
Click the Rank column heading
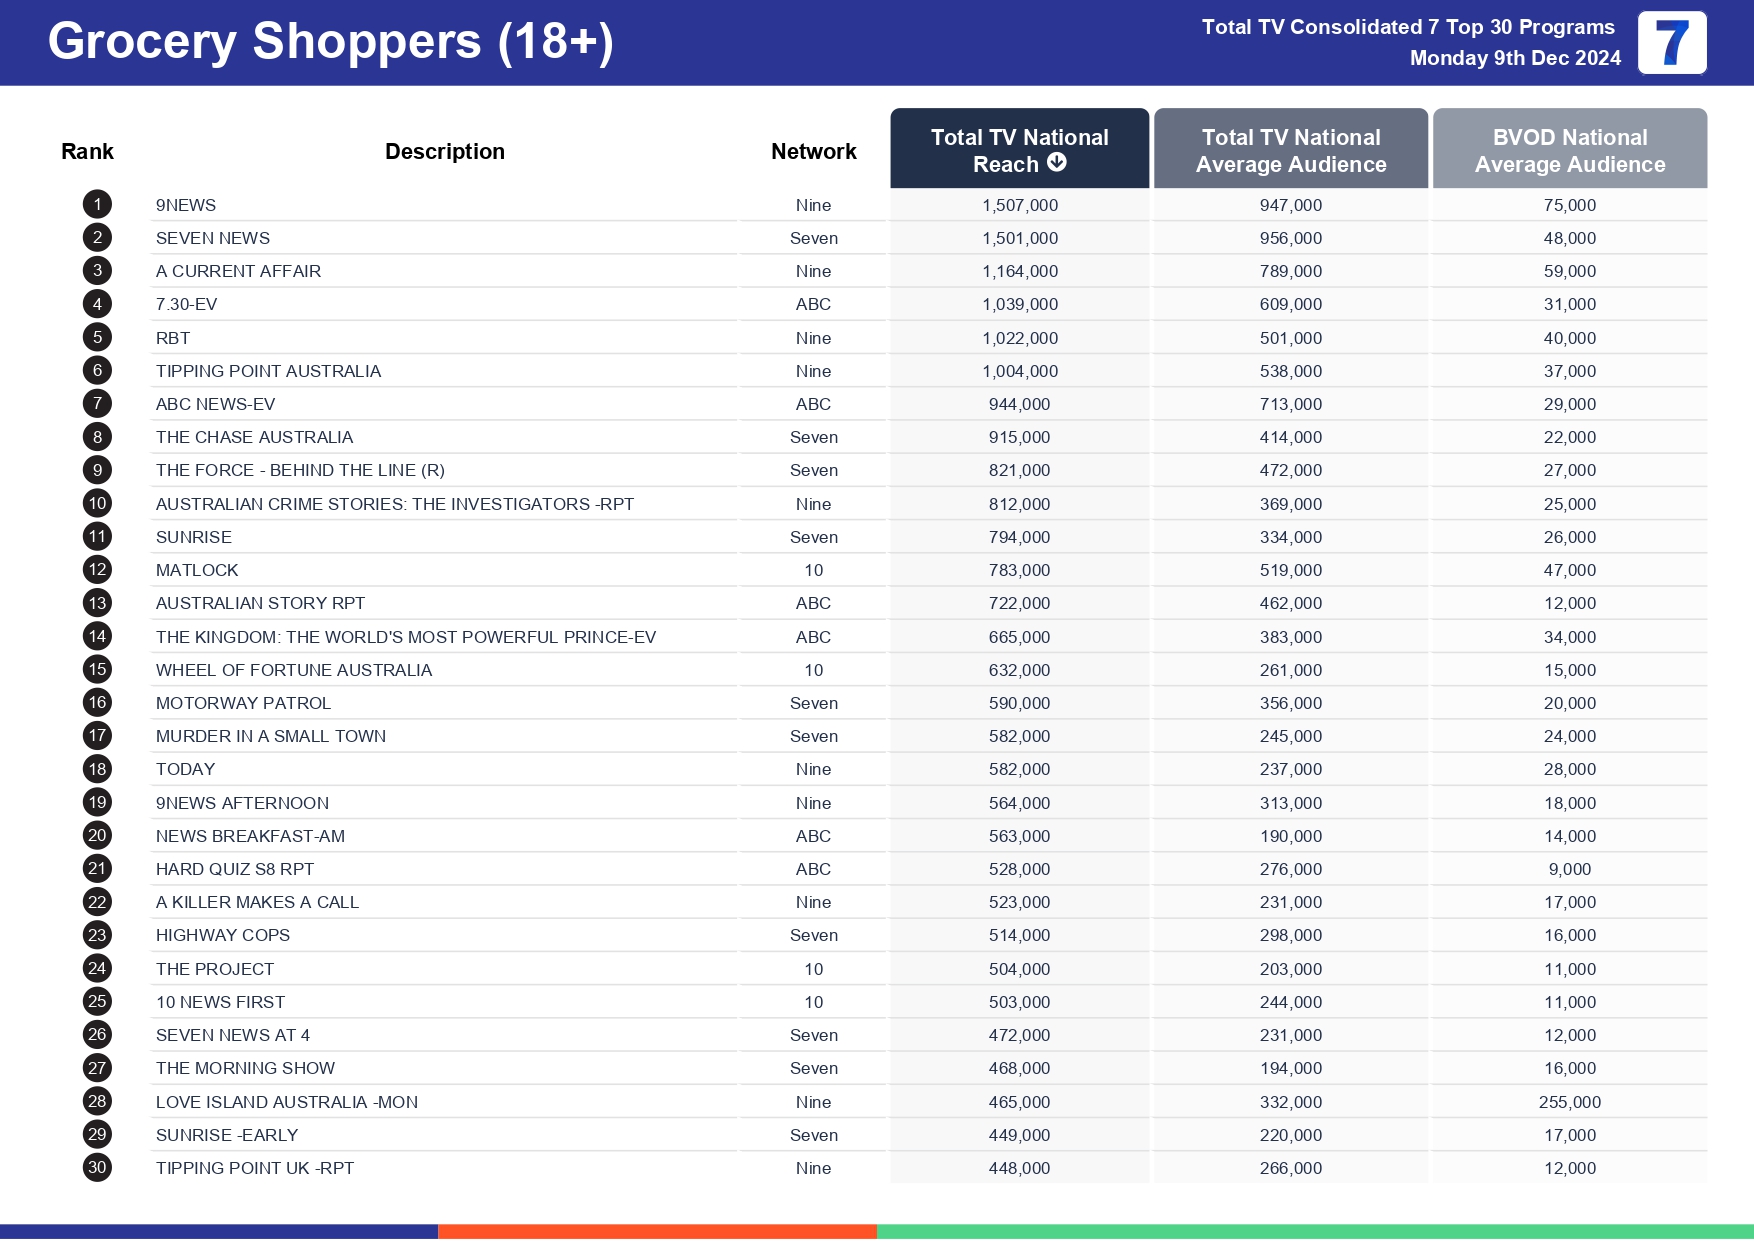click(x=87, y=152)
